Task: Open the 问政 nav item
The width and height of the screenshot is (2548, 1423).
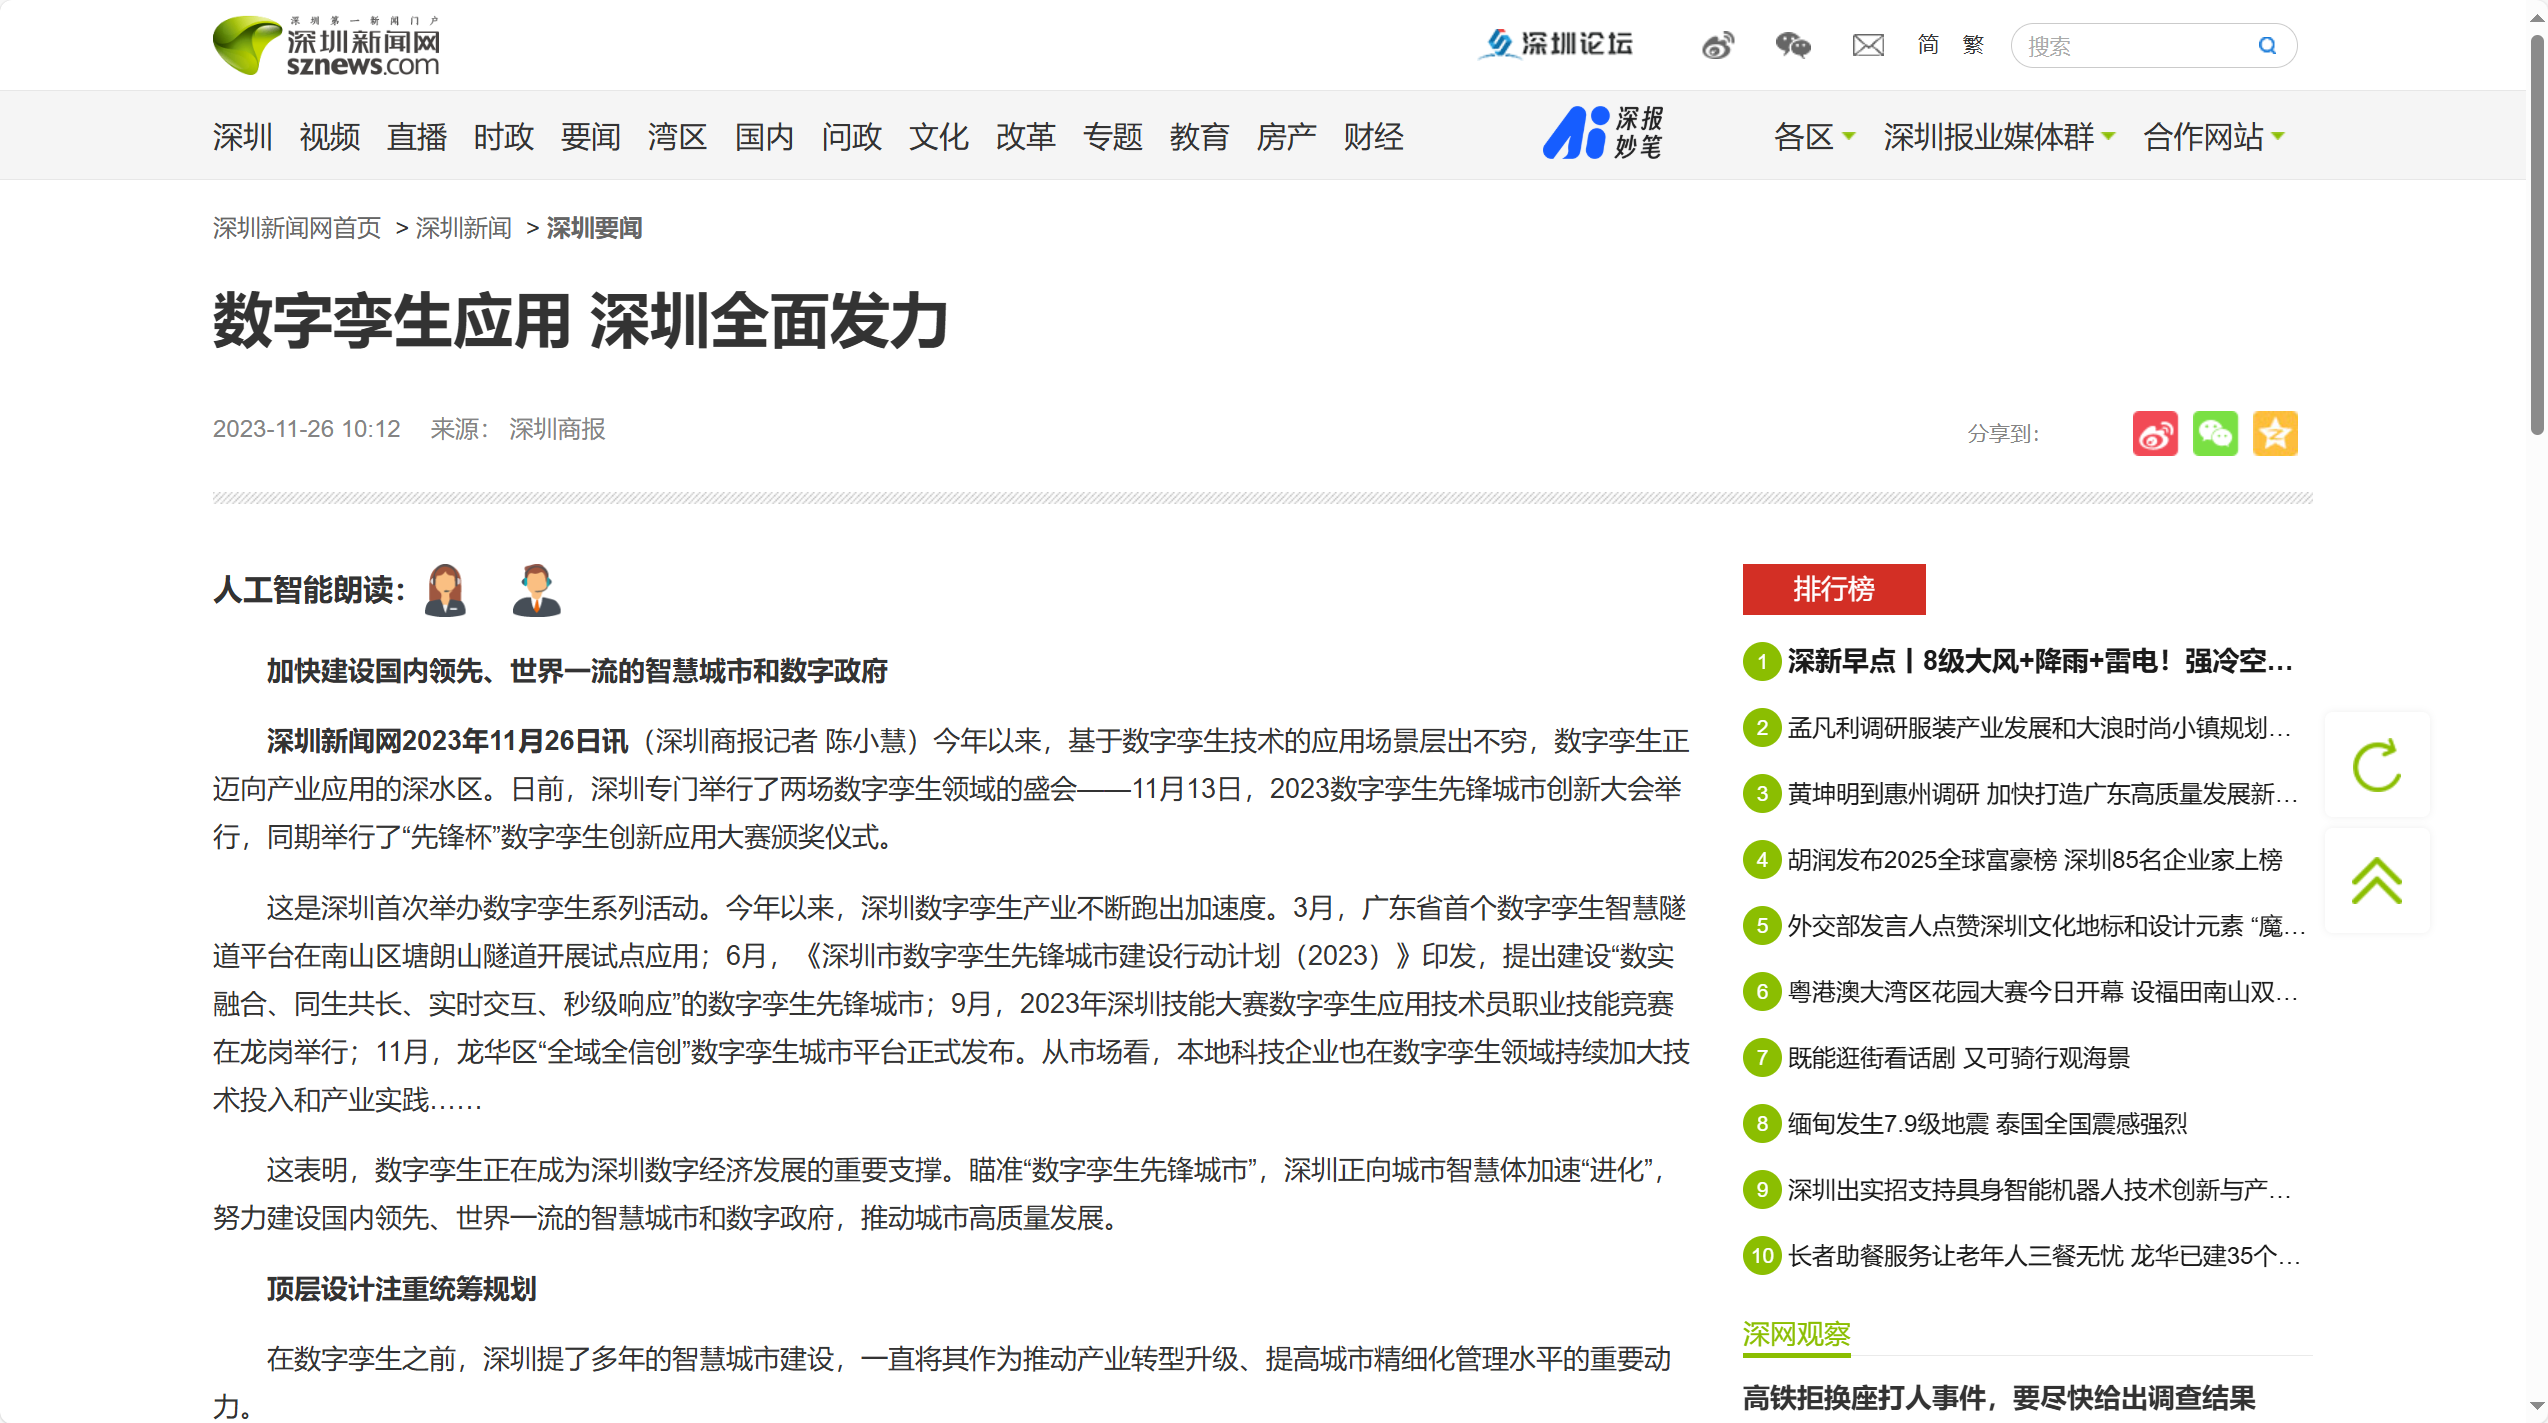Action: point(852,136)
